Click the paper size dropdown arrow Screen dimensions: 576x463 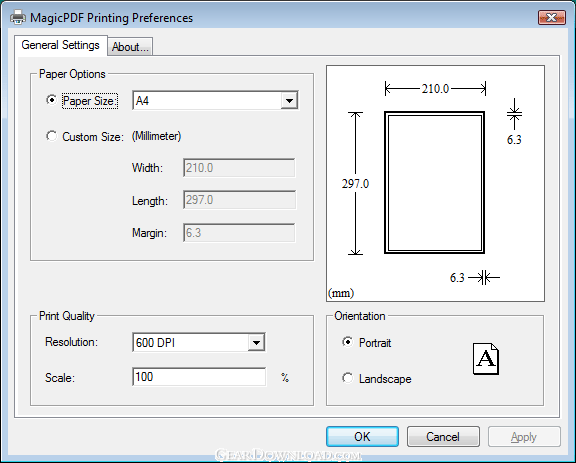pyautogui.click(x=289, y=100)
